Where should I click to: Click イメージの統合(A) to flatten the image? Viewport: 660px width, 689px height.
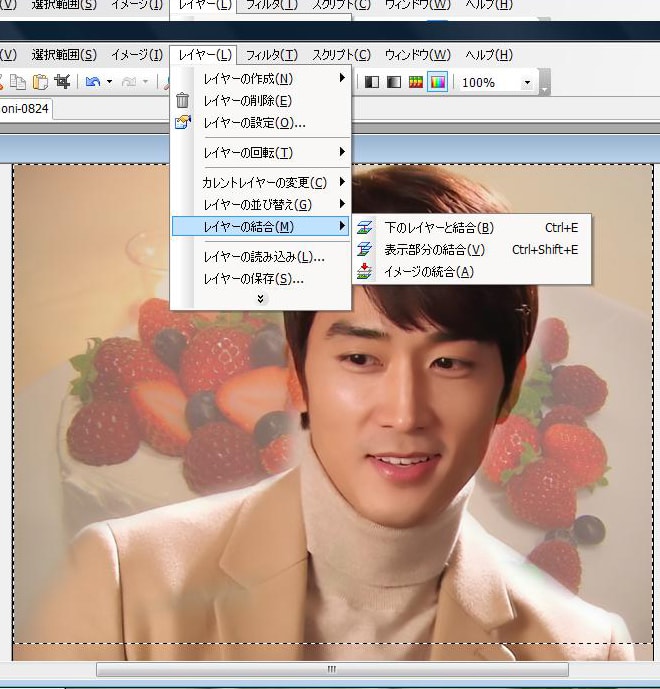tap(428, 272)
